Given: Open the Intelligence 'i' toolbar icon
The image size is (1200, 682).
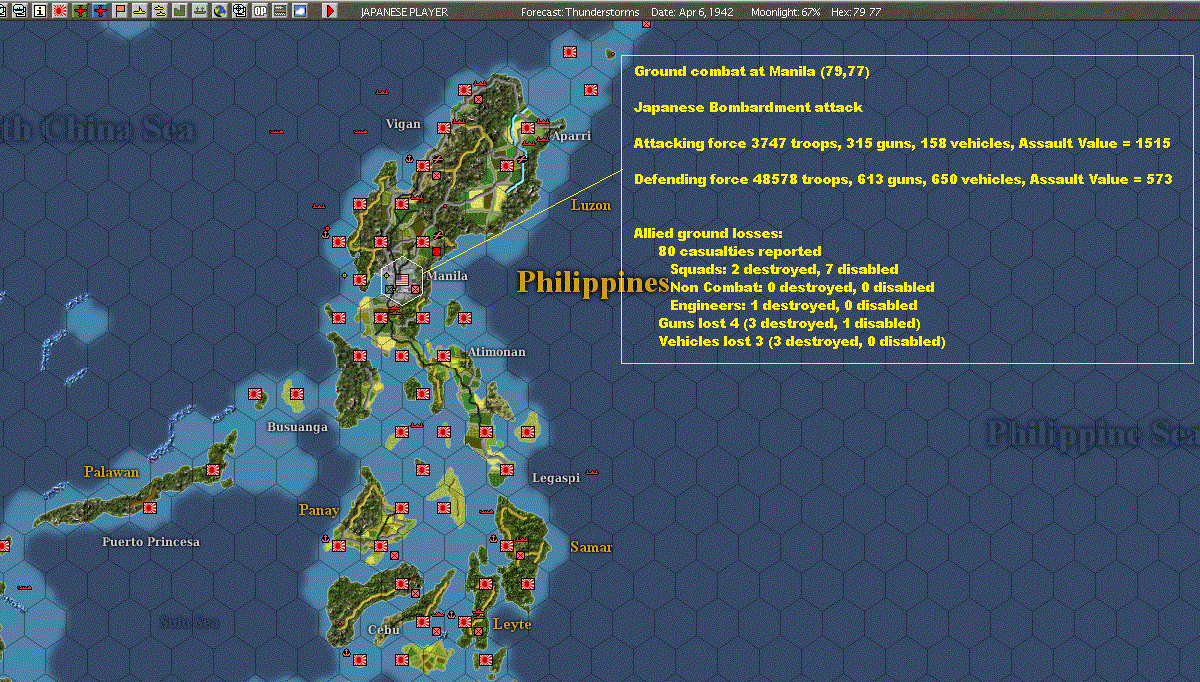Looking at the screenshot, I should point(39,11).
